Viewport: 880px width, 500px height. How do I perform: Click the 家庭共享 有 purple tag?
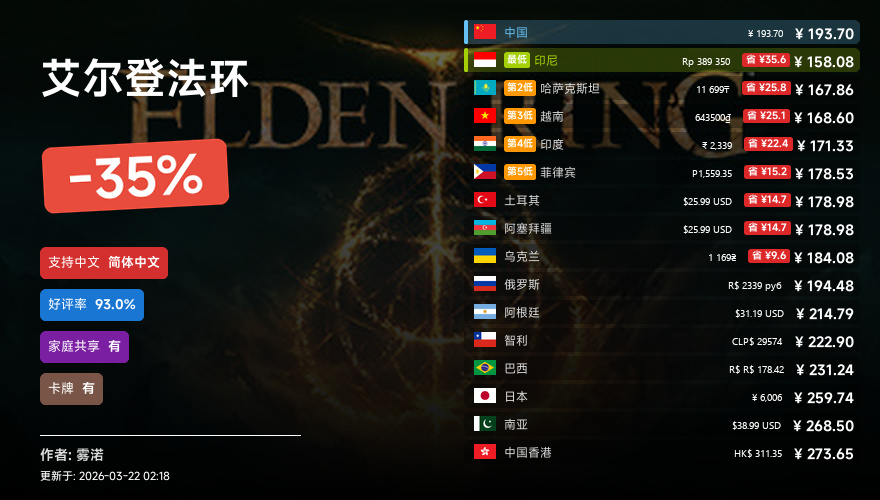point(84,347)
